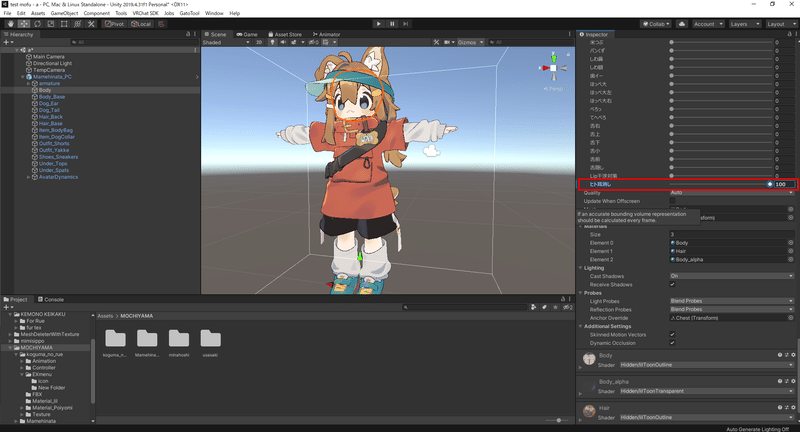Open the Light Probes dropdown
The height and width of the screenshot is (432, 800).
tap(732, 301)
